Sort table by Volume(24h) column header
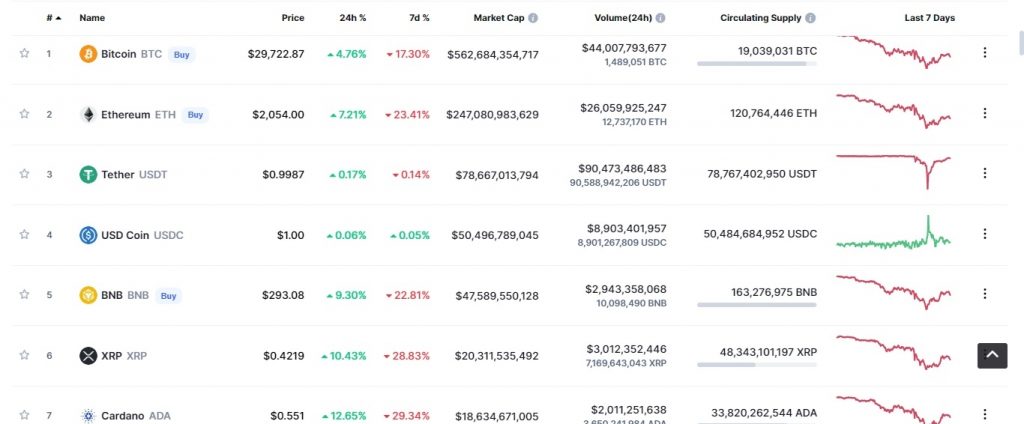Viewport: 1024px width, 424px height. (623, 18)
